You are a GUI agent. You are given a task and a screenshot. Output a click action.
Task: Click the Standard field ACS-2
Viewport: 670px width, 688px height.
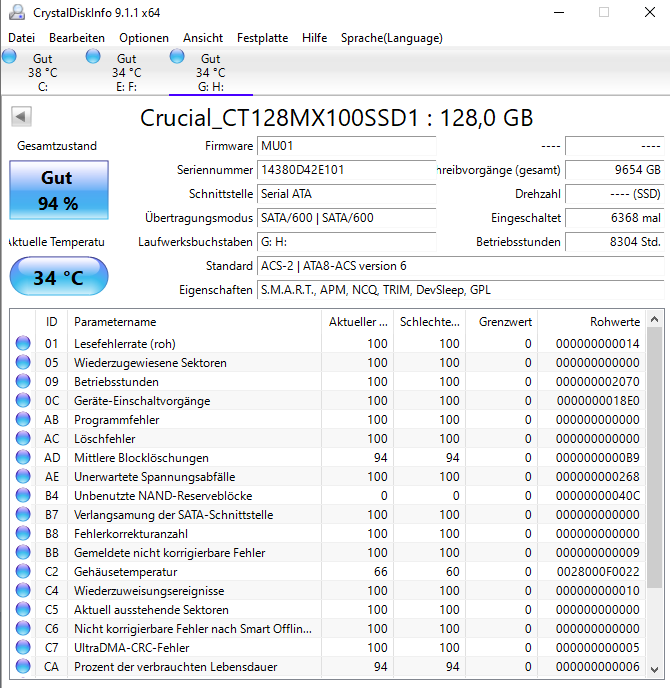(461, 266)
